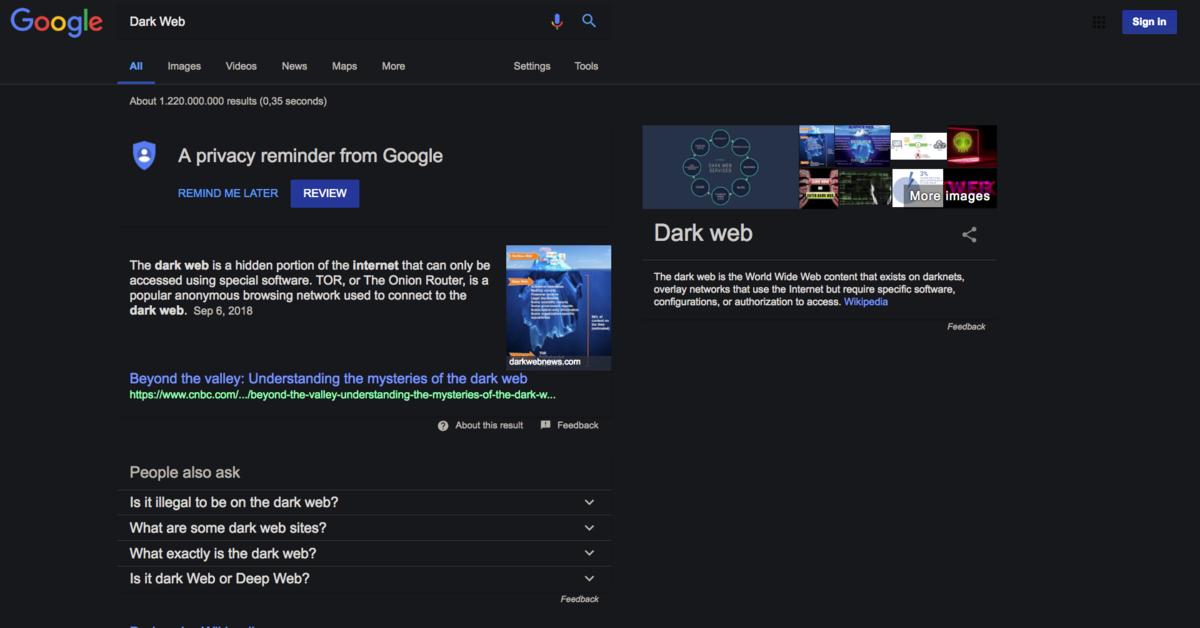Open the large Dark Web Services diagram image
The height and width of the screenshot is (628, 1200).
pos(720,167)
